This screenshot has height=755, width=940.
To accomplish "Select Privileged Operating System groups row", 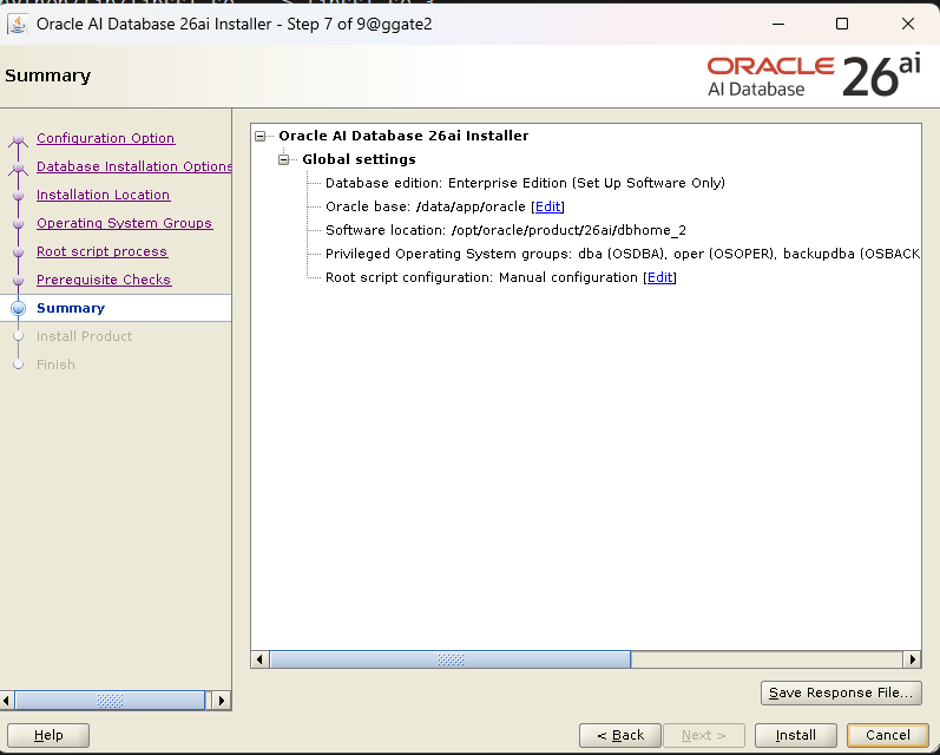I will coord(623,254).
